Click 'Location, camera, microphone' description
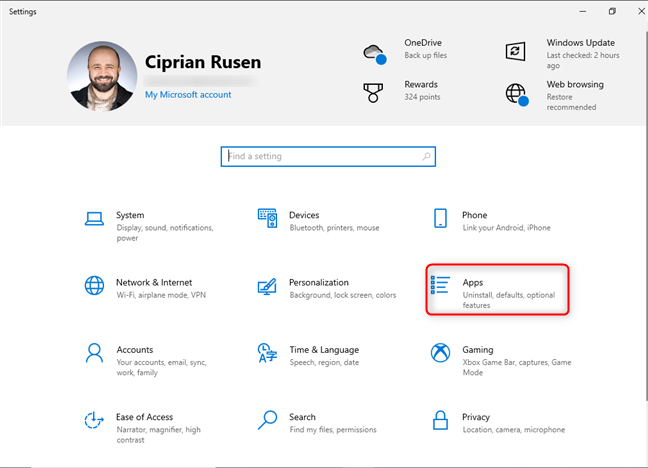648x468 pixels. (513, 430)
